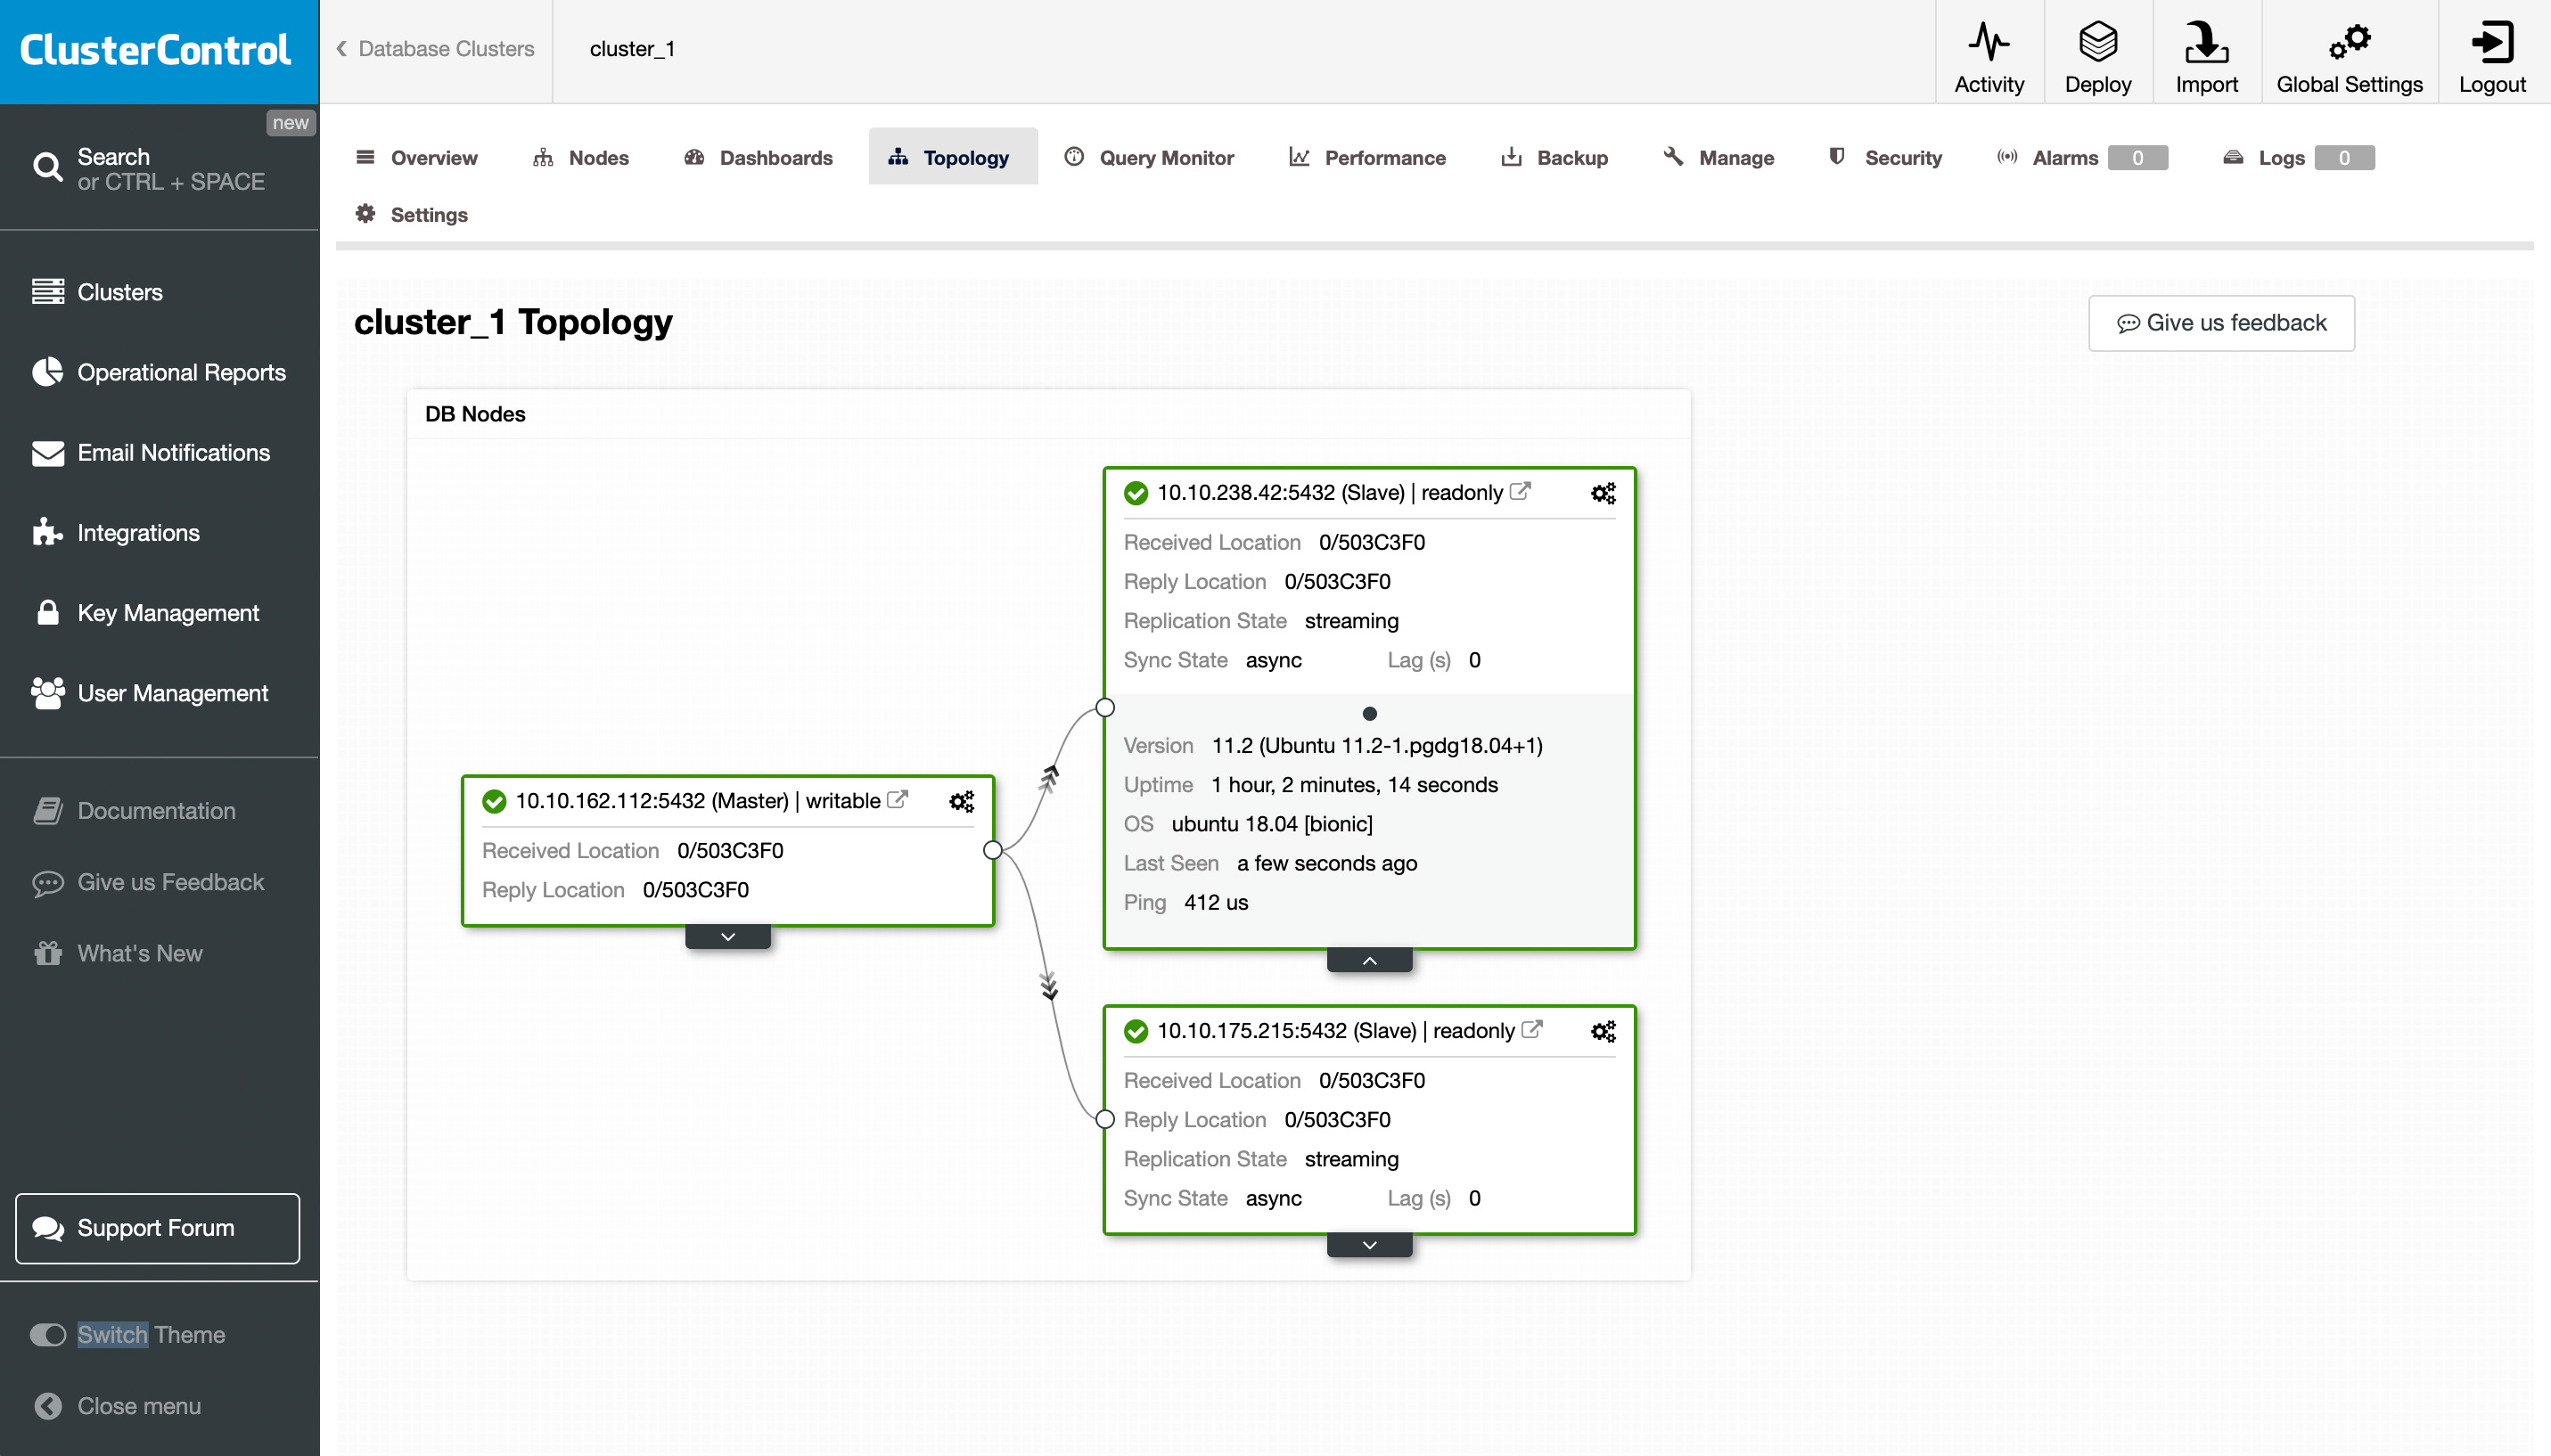Viewport: 2551px width, 1456px height.
Task: Go back to Database Clusters
Action: 435,48
